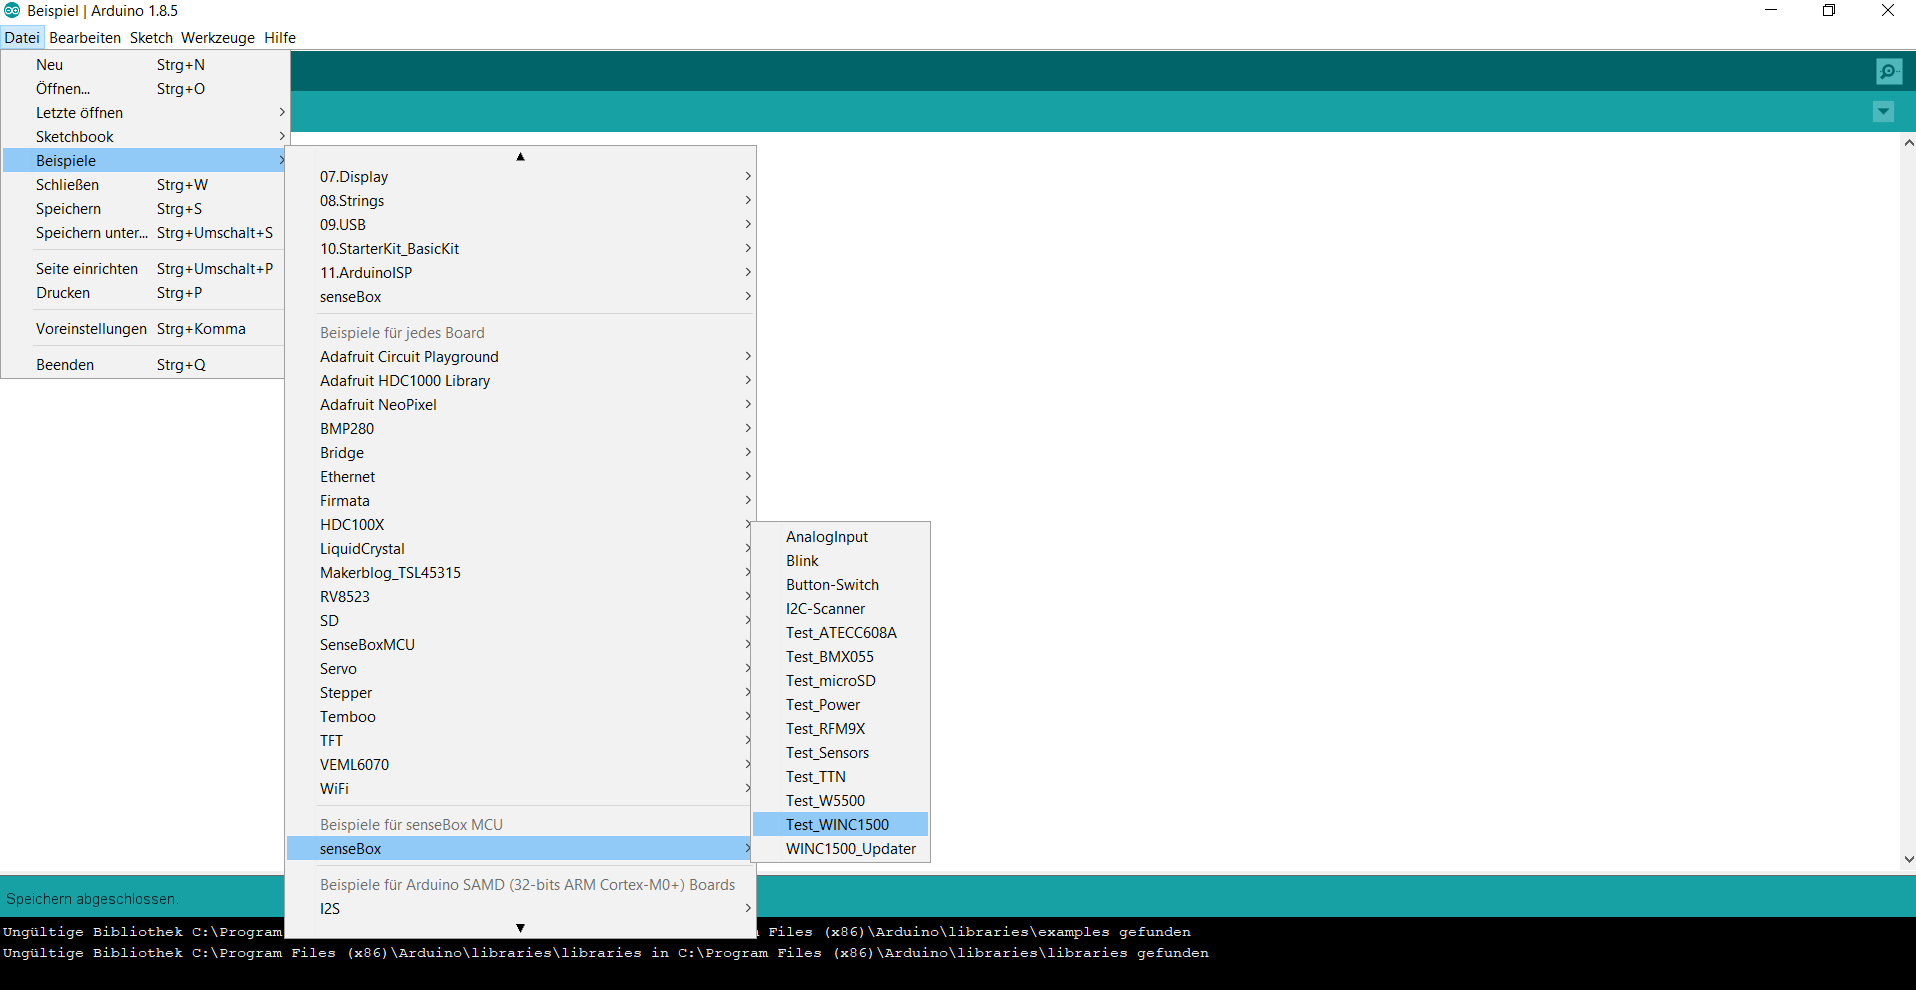Open the WINC1500_Updater example
1916x990 pixels.
[x=841, y=849]
